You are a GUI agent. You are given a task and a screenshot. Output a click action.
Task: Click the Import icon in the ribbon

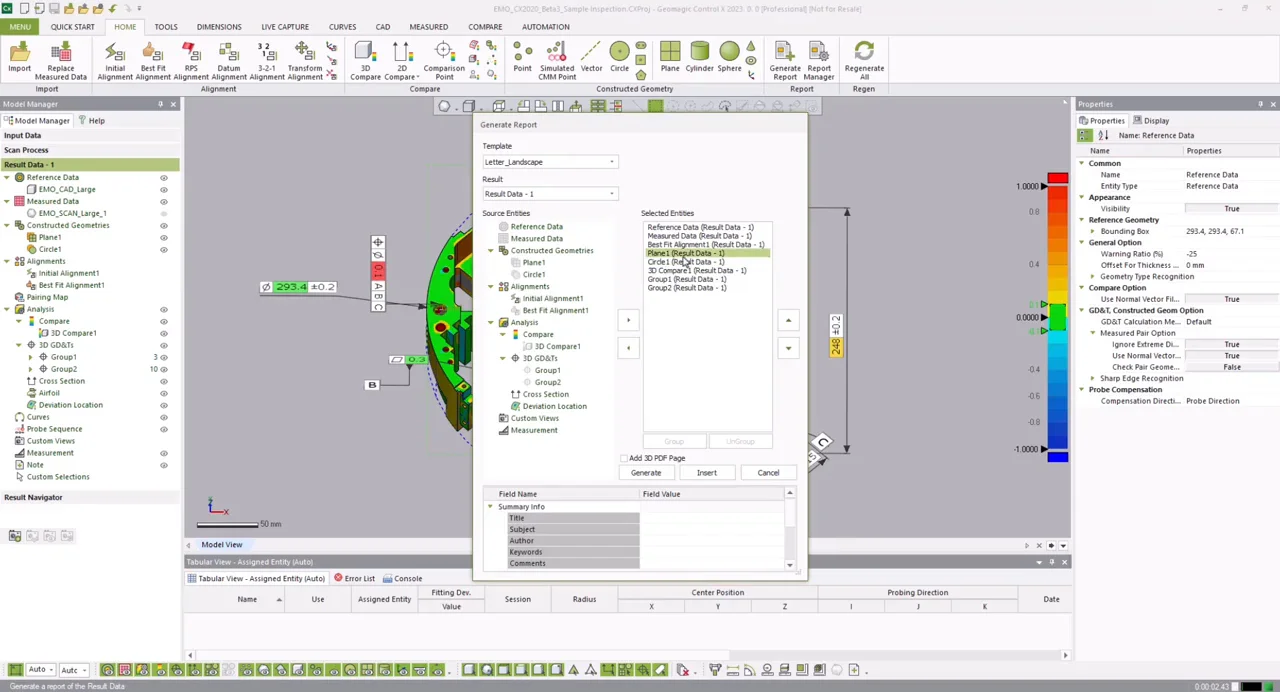(x=19, y=60)
